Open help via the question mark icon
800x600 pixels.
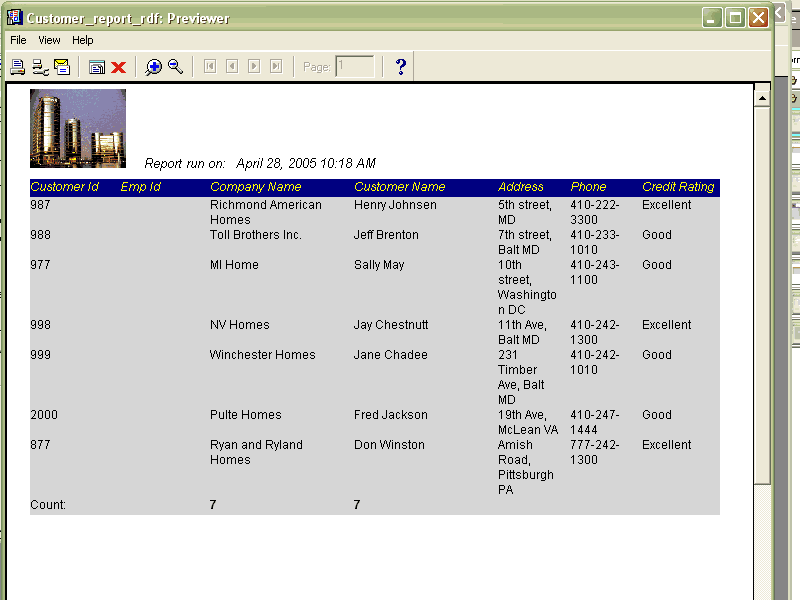click(401, 67)
